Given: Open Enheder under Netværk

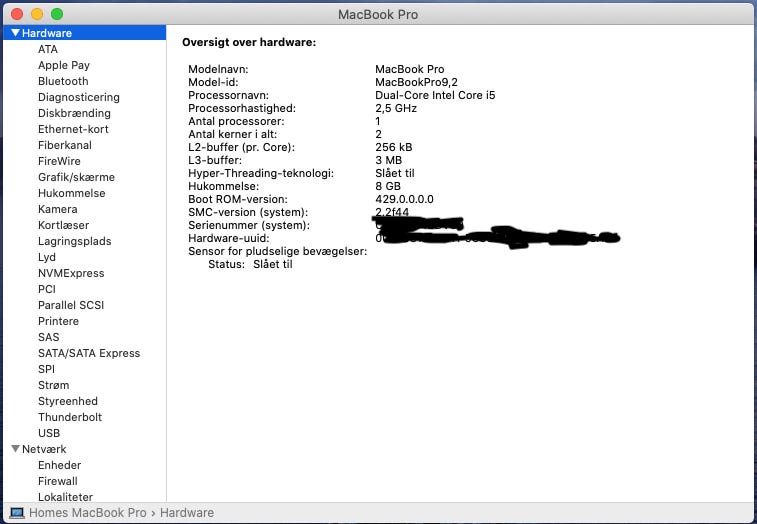Looking at the screenshot, I should [x=59, y=465].
